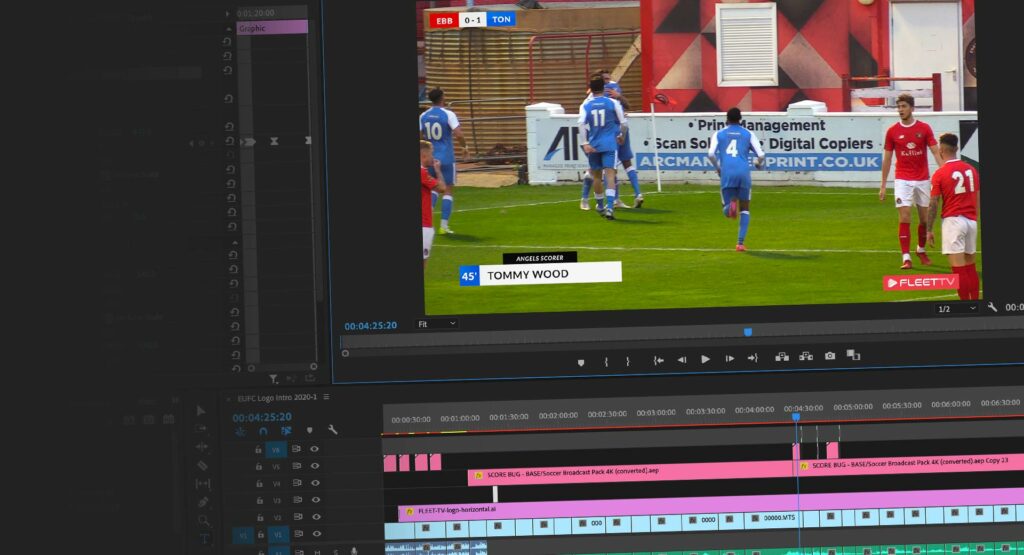Toggle the lock on track V5
This screenshot has height=555, width=1024.
259,467
